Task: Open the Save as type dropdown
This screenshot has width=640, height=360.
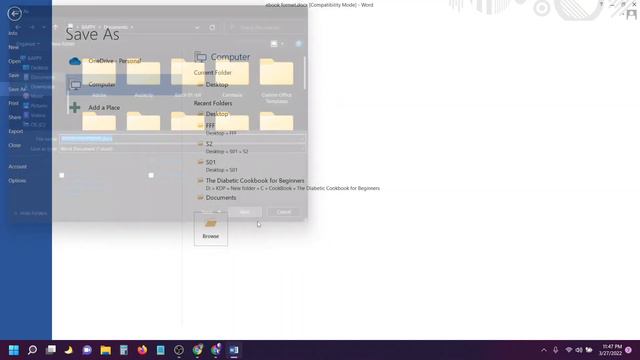Action: pyautogui.click(x=182, y=149)
